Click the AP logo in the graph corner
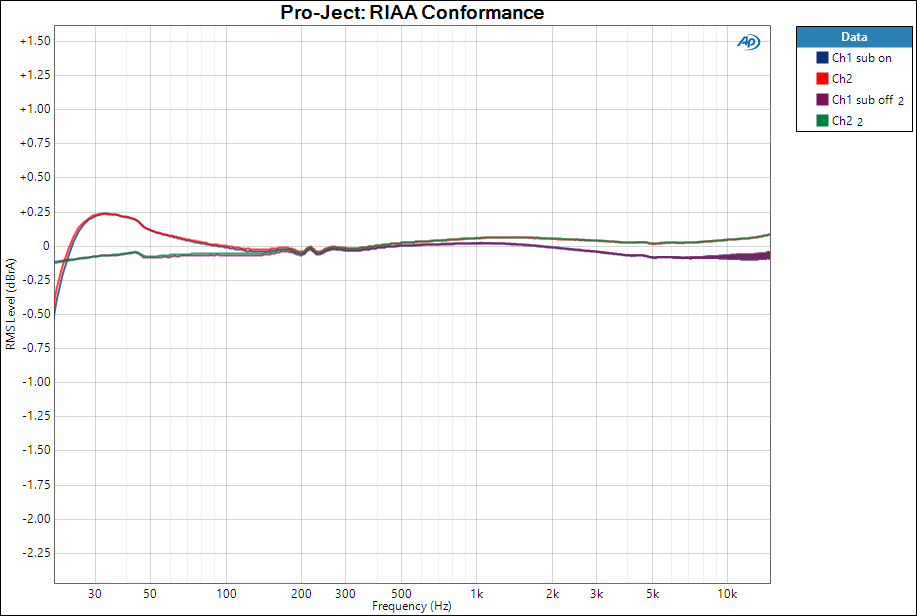Image resolution: width=917 pixels, height=616 pixels. [x=749, y=42]
